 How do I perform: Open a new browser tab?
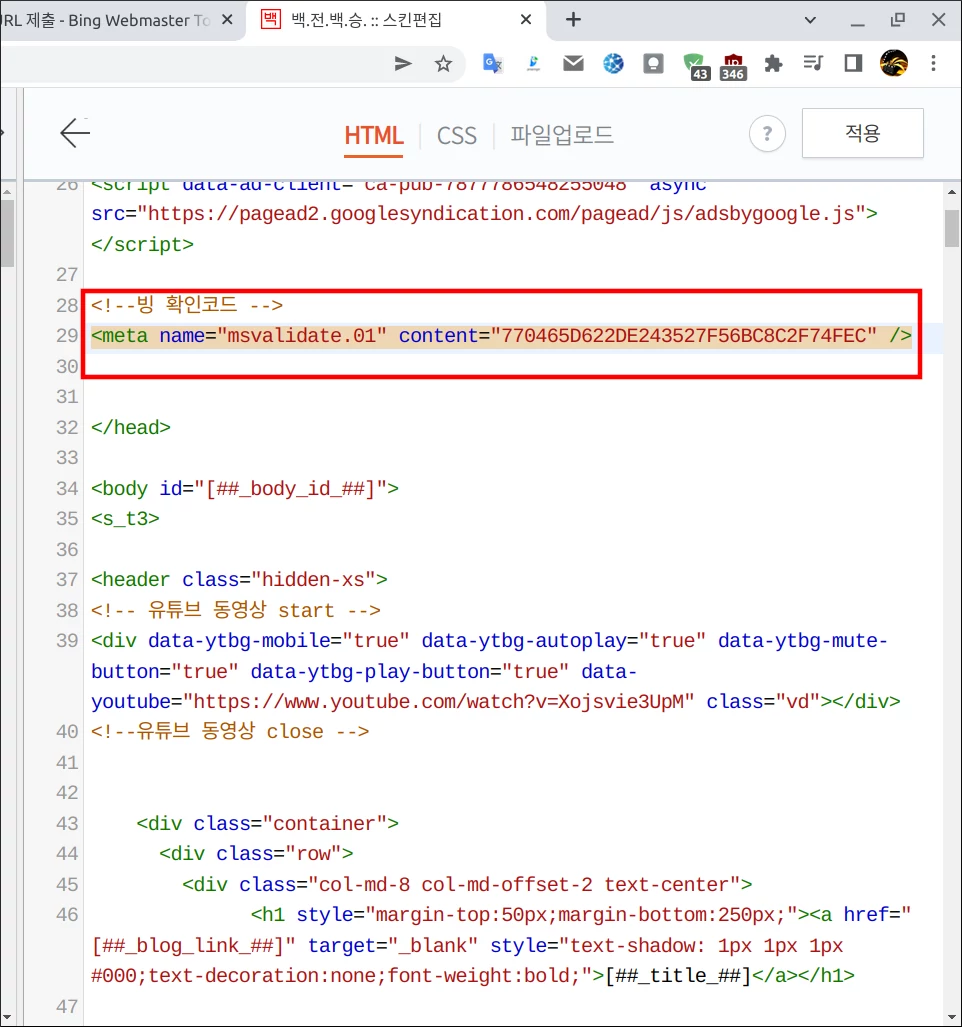point(573,20)
